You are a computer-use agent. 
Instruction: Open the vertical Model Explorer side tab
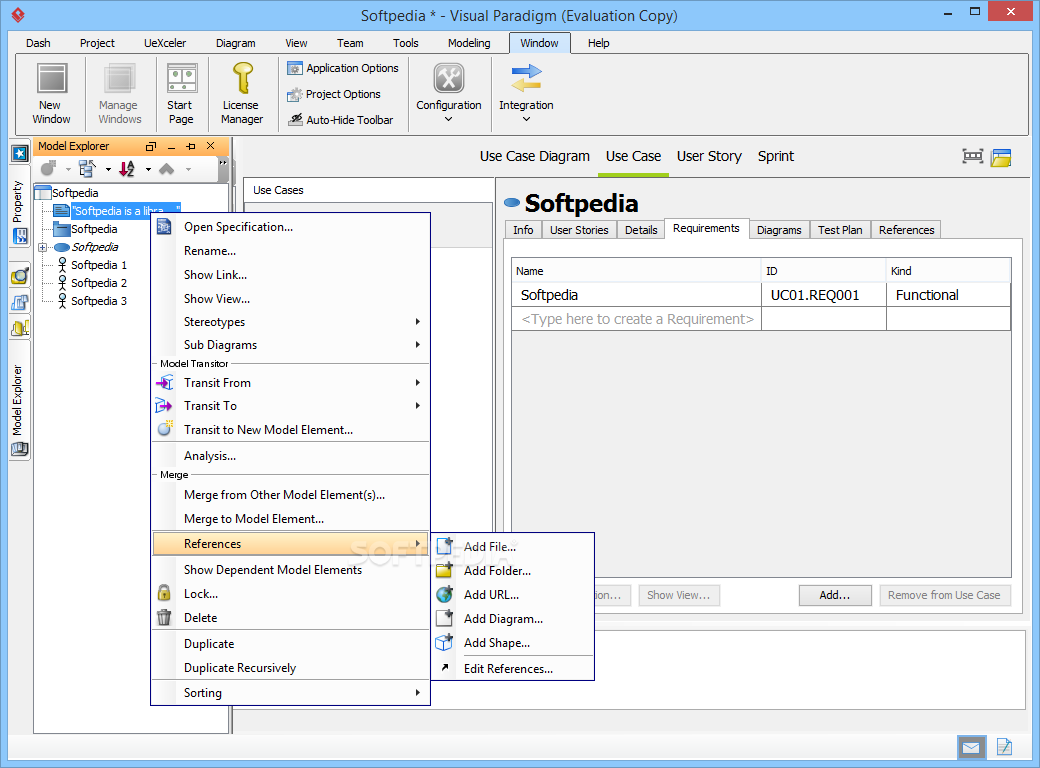[x=19, y=400]
